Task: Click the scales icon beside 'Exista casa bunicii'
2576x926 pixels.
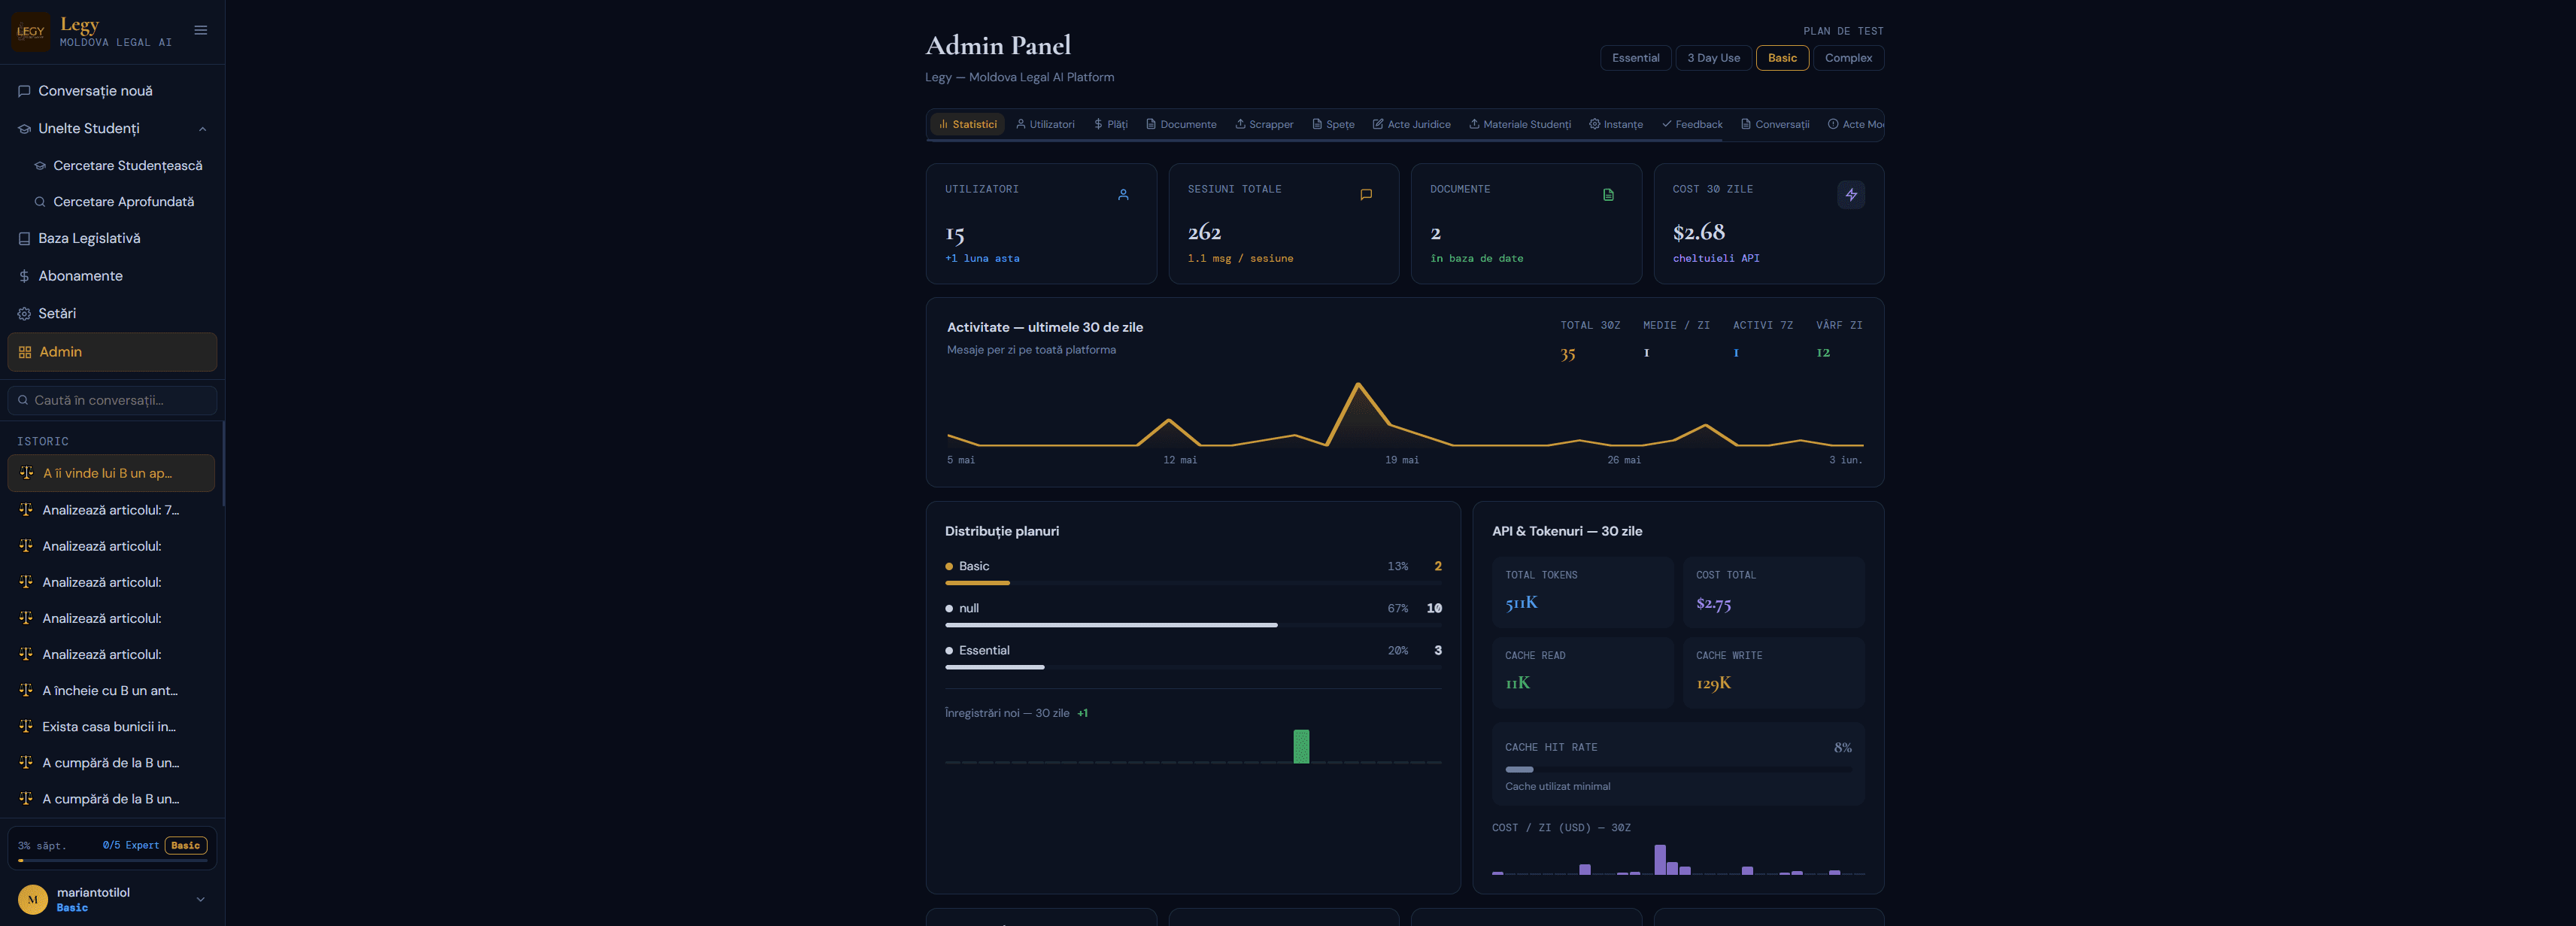Action: [26, 726]
